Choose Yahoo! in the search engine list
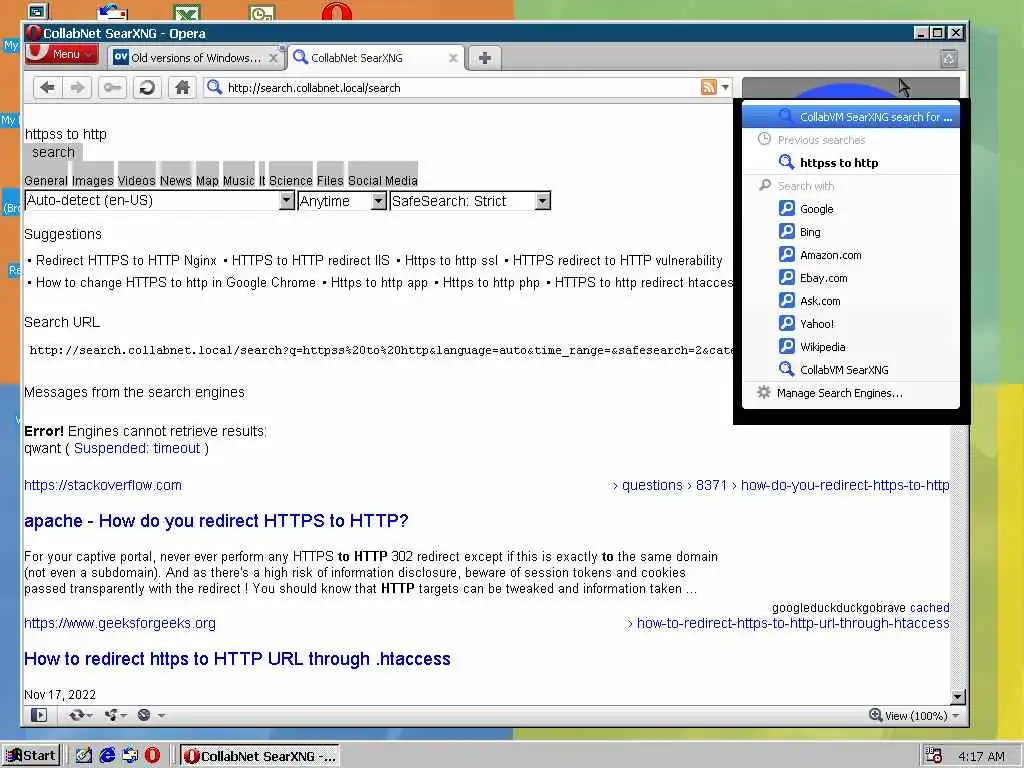The height and width of the screenshot is (768, 1024). pos(851,323)
